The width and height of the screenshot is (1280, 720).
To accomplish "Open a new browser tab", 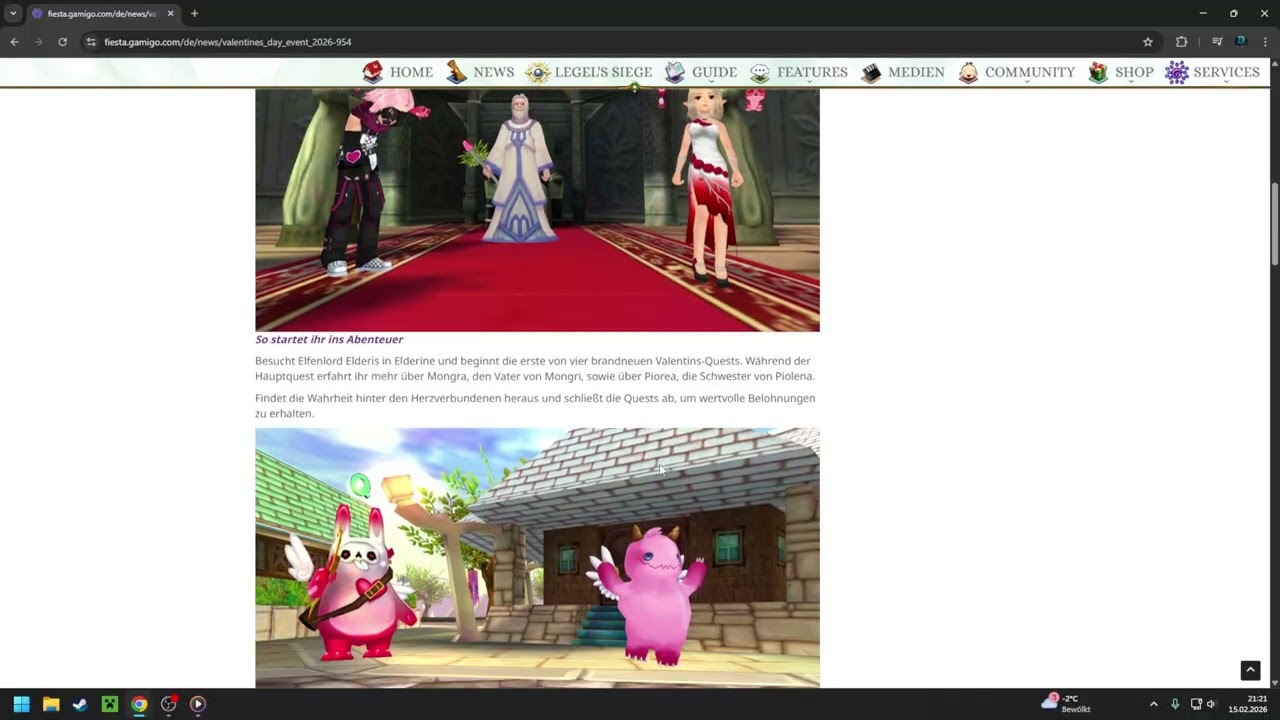I will coord(194,14).
